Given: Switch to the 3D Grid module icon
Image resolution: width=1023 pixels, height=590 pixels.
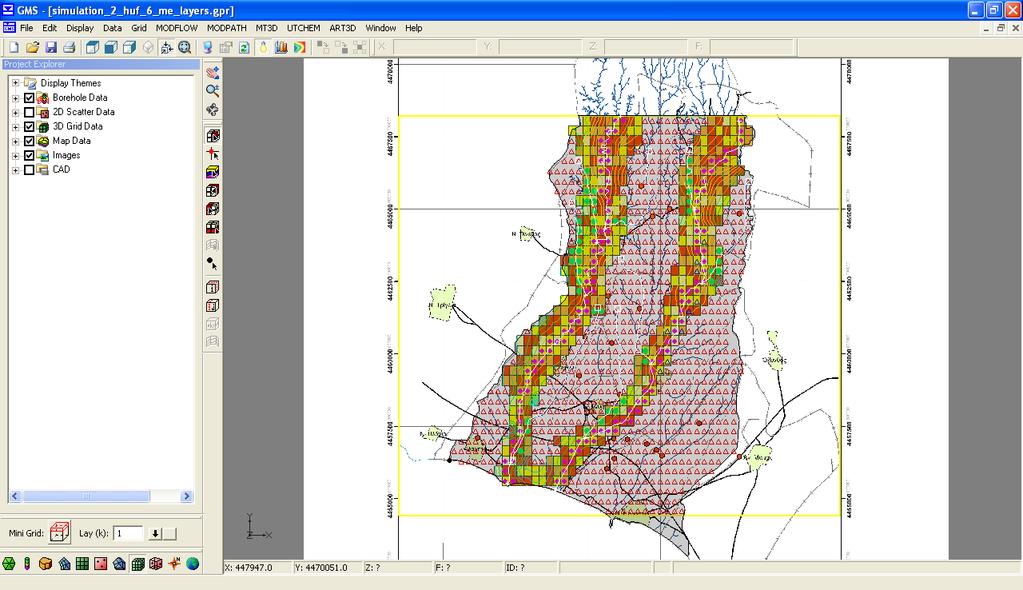Looking at the screenshot, I should point(138,563).
